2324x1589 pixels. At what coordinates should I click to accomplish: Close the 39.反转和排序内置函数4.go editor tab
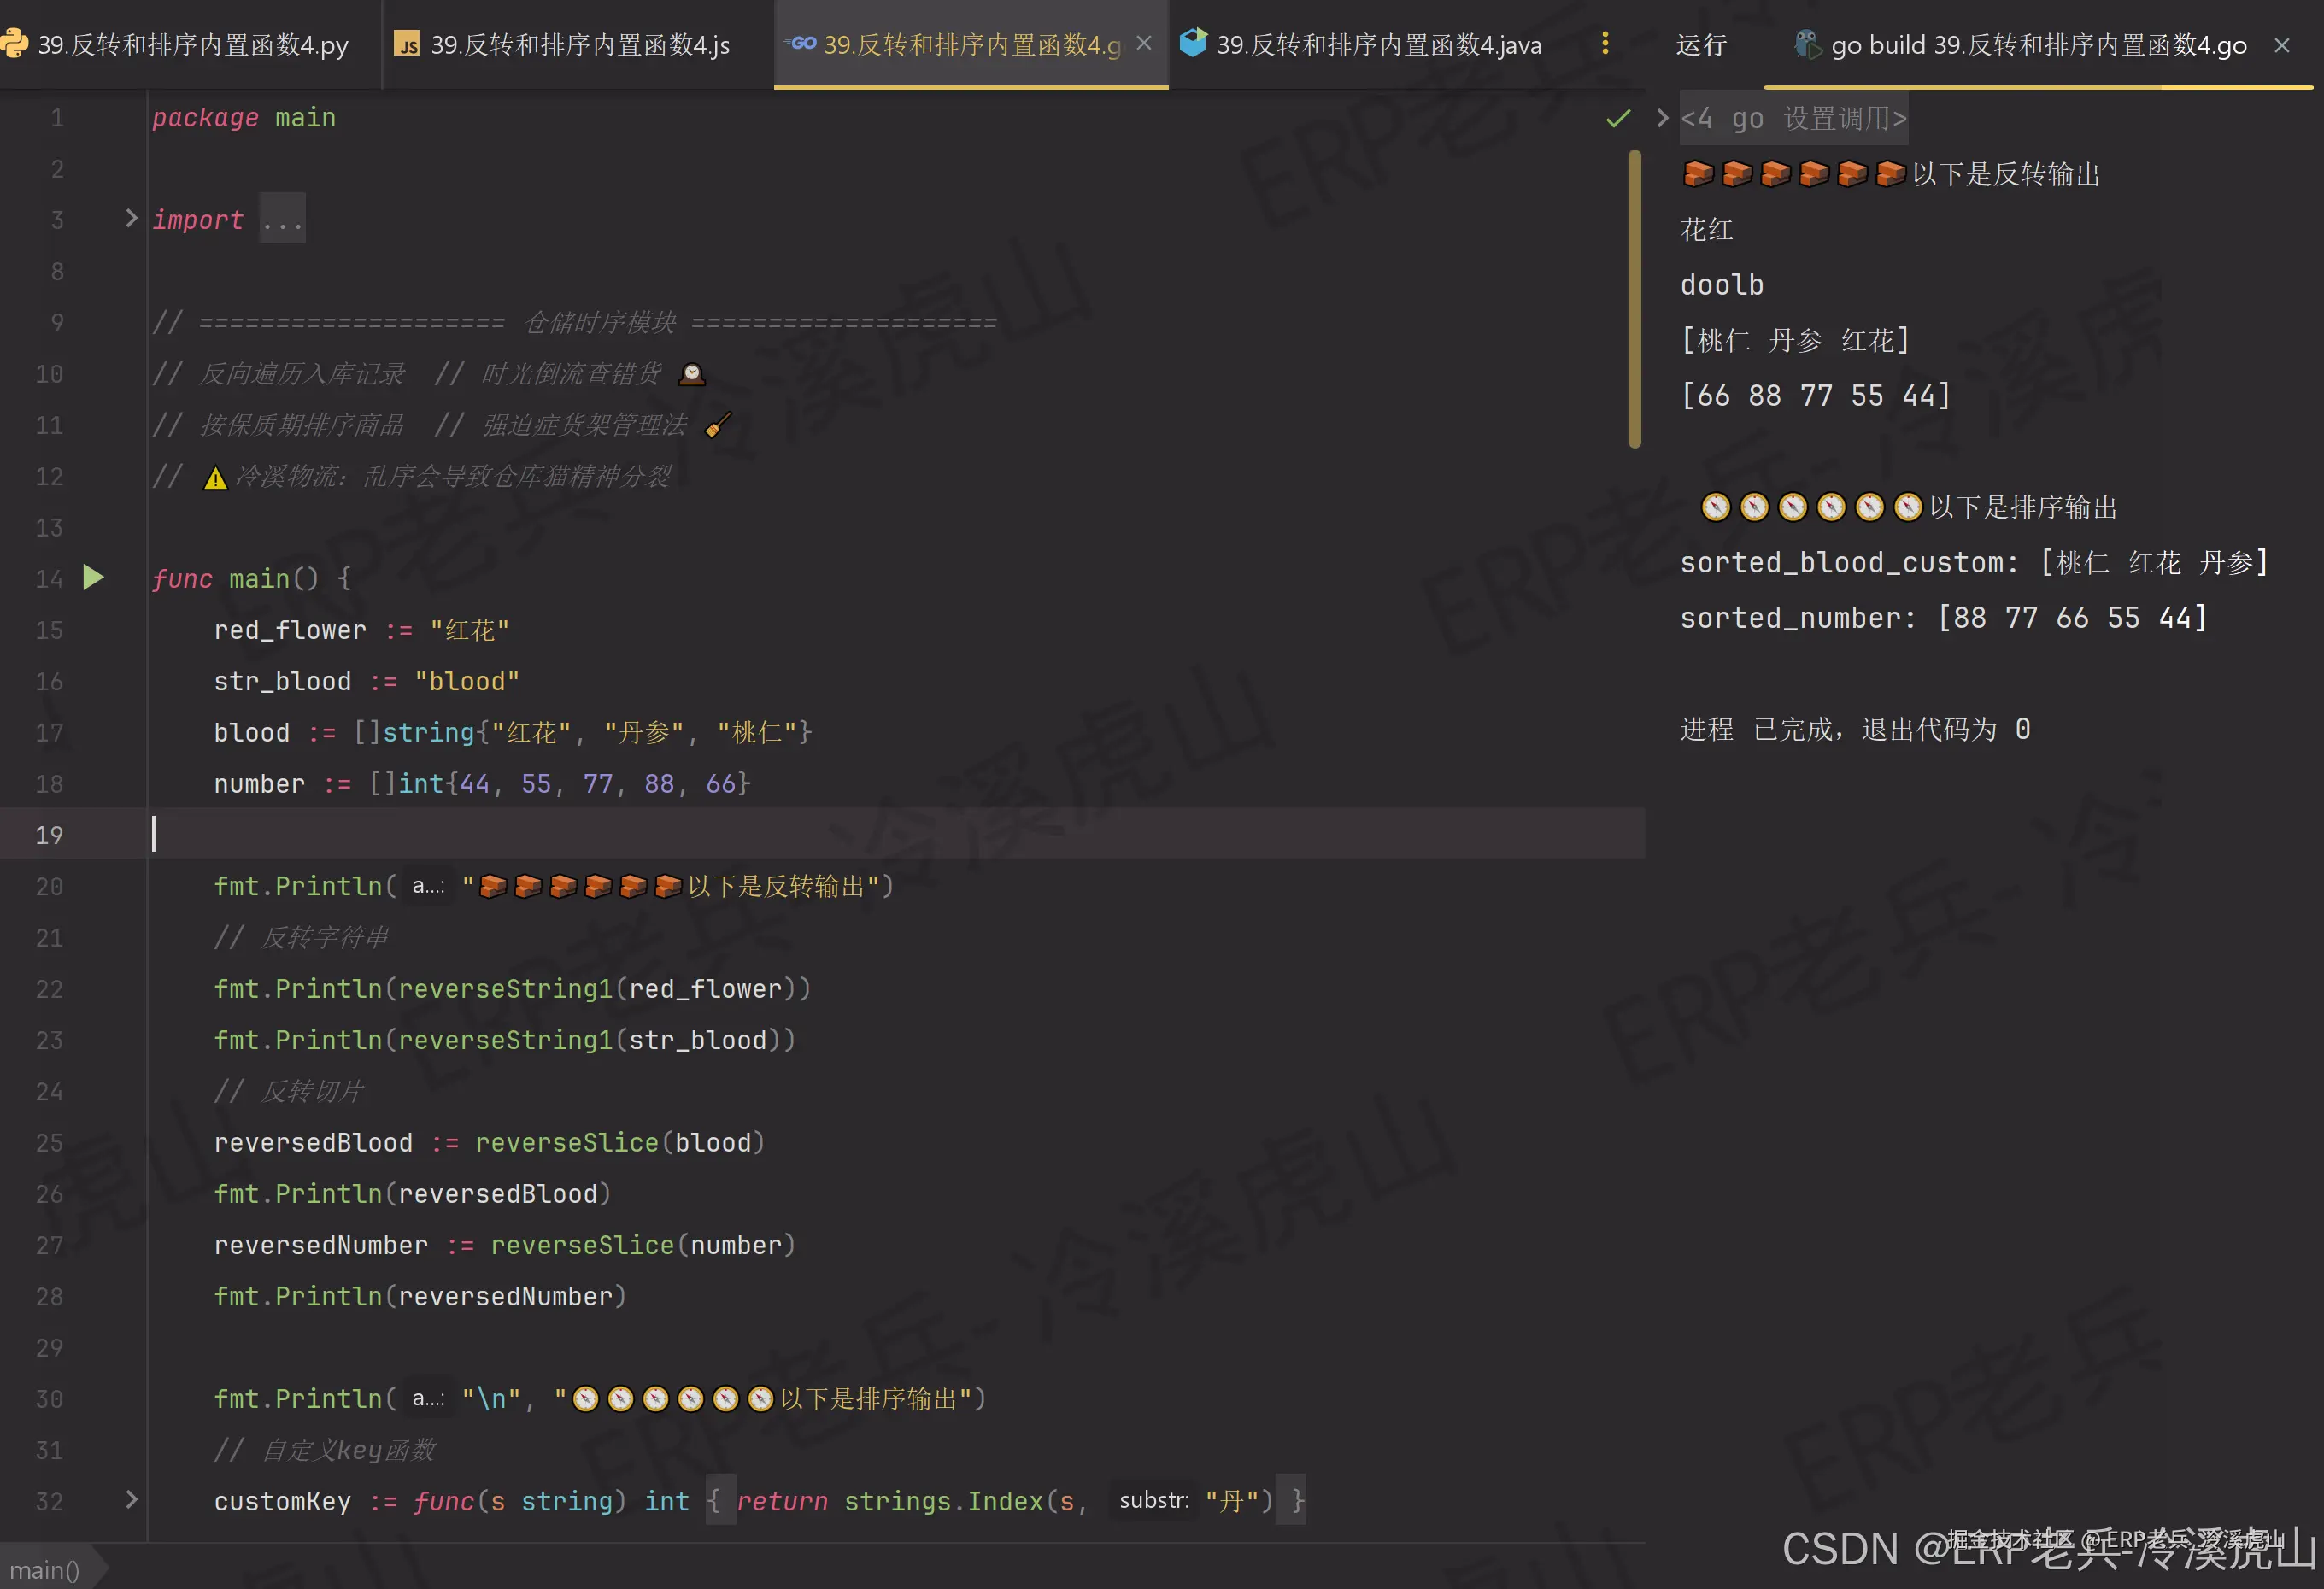pyautogui.click(x=1144, y=44)
